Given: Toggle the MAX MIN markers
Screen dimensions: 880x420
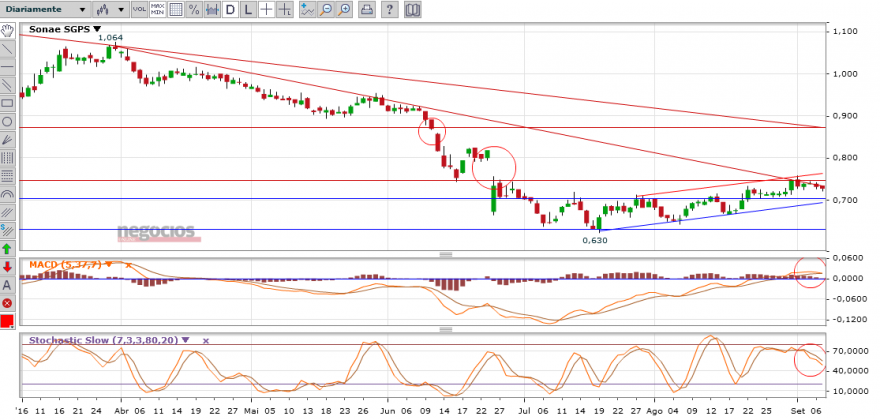Looking at the screenshot, I should pos(158,10).
